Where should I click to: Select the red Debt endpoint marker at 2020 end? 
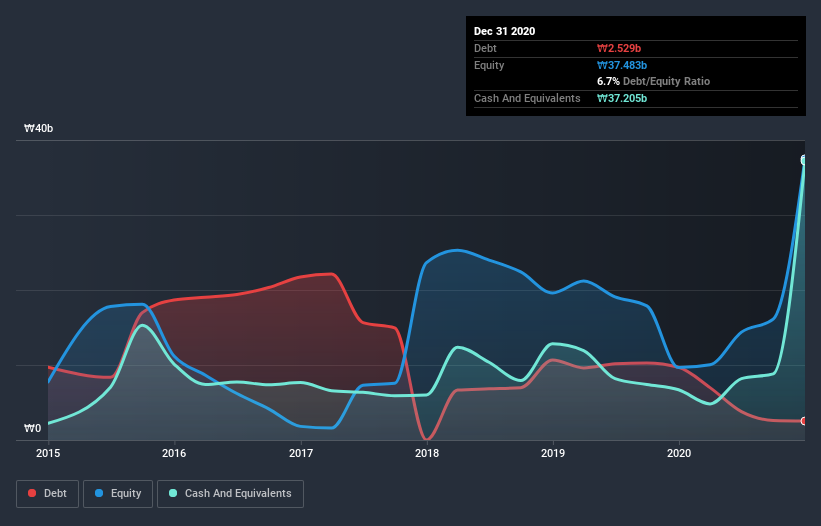pos(804,421)
